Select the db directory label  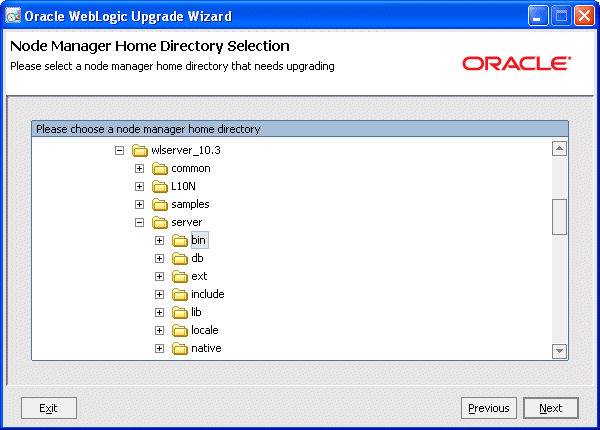point(197,258)
